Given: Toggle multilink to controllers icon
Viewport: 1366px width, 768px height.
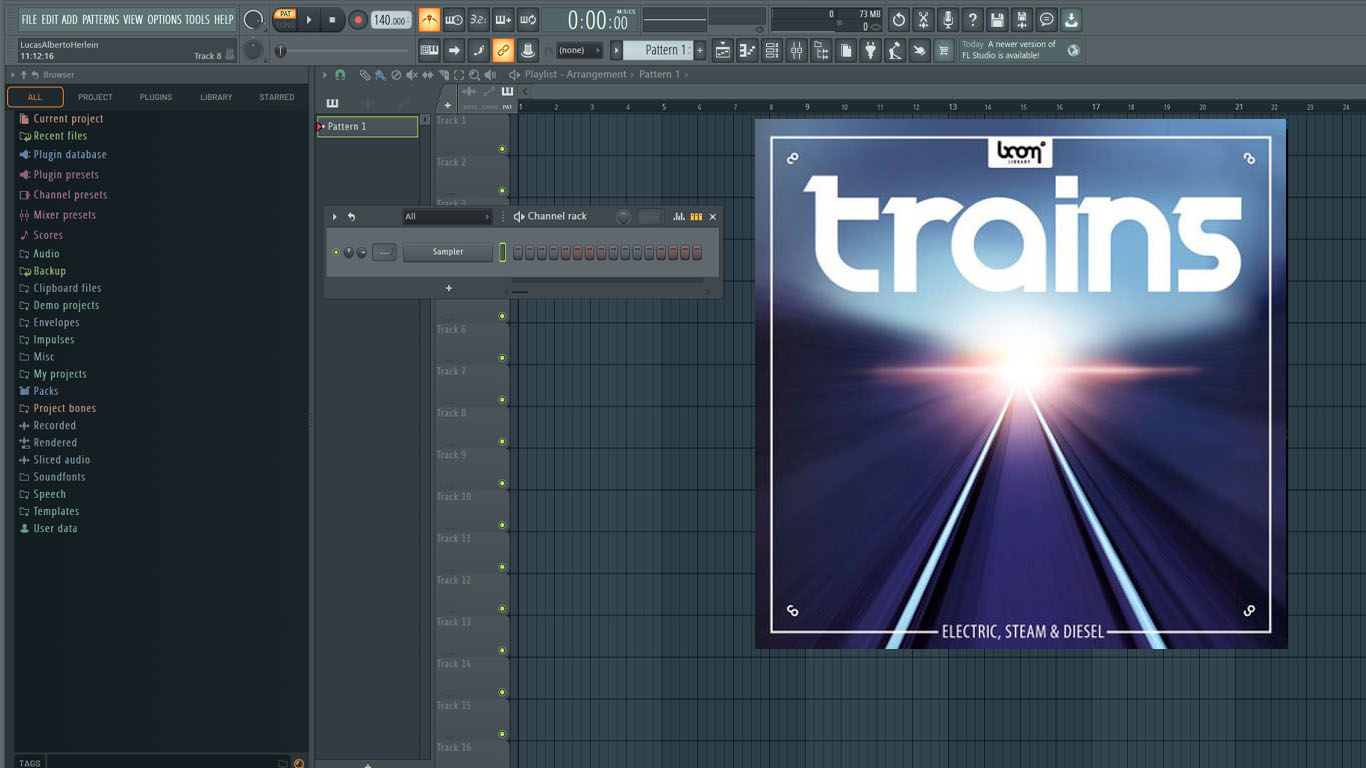Looking at the screenshot, I should point(503,51).
